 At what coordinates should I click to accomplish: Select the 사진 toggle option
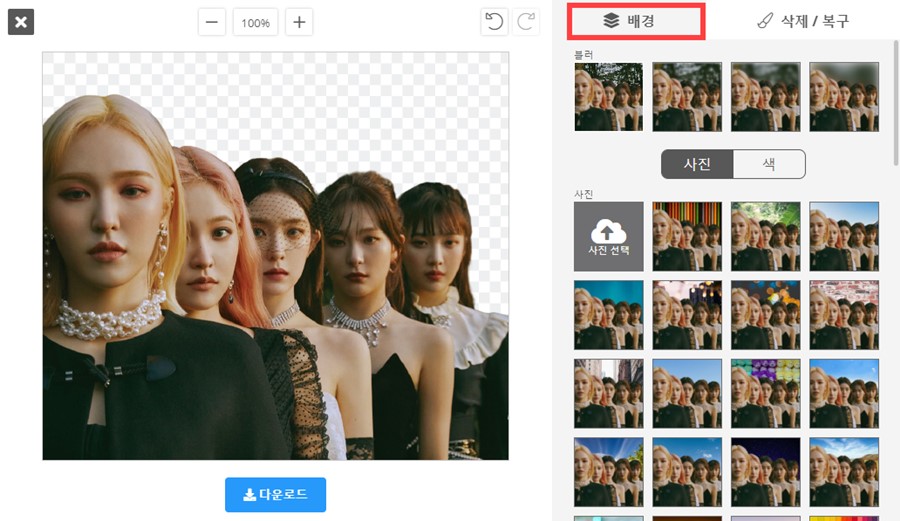click(697, 164)
